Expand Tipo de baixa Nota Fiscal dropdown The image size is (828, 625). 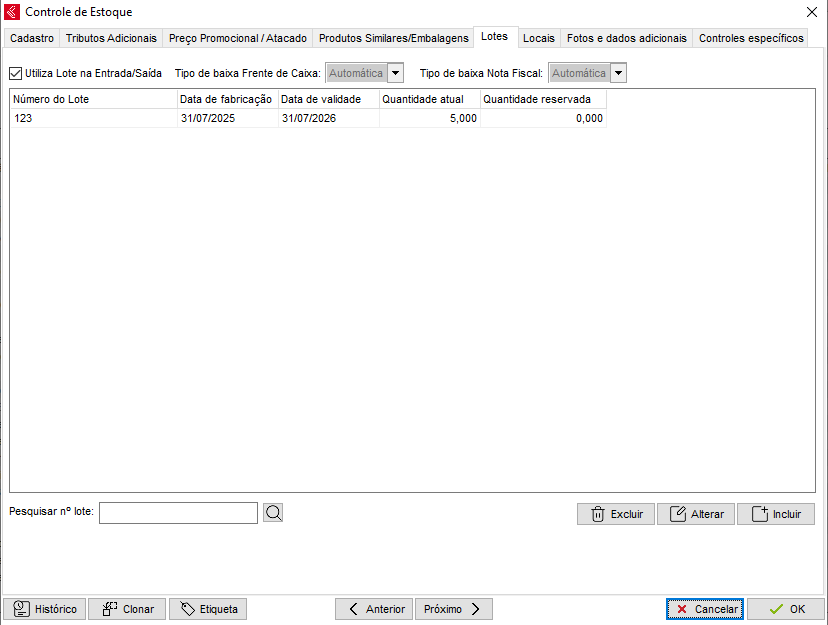618,73
